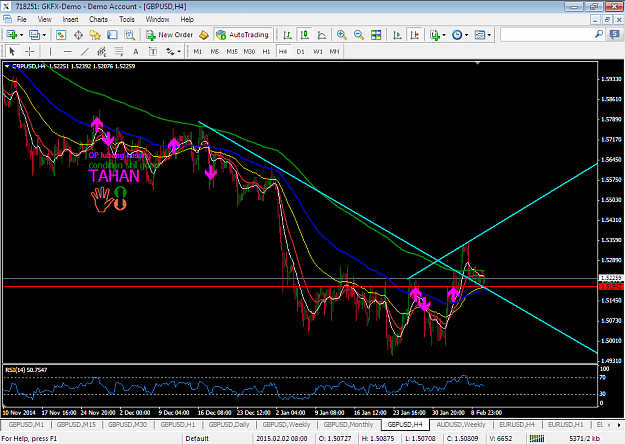Collapse the GBPUSD,H4 chart title triangle
This screenshot has width=625, height=444.
(x=7, y=66)
